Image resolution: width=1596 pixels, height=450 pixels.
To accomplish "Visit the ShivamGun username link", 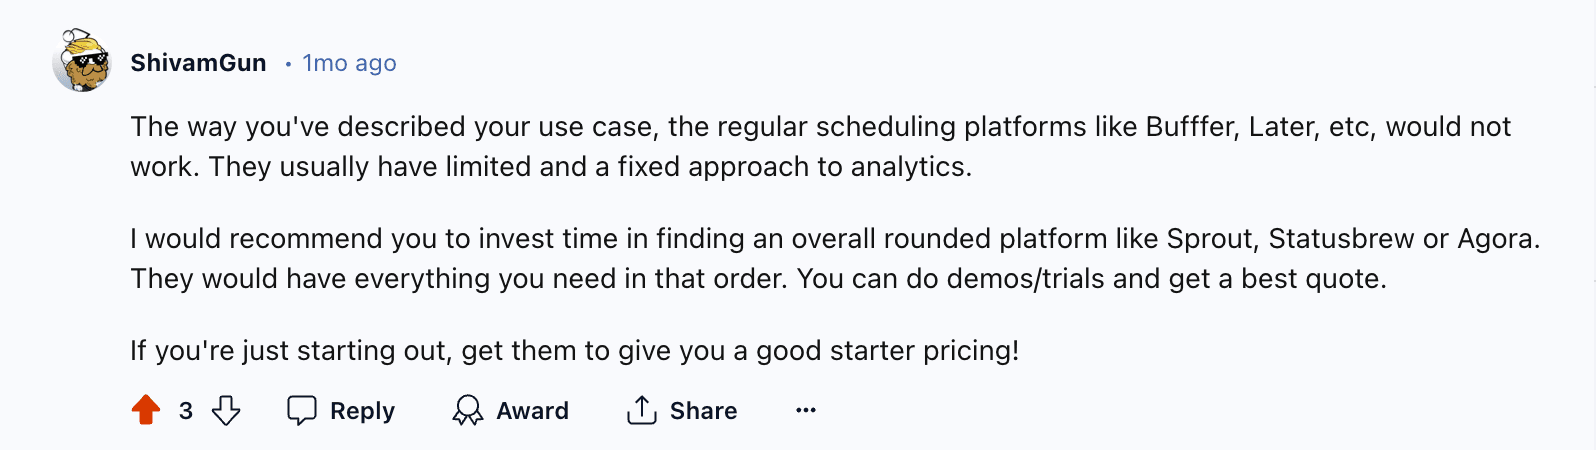I will [x=198, y=63].
